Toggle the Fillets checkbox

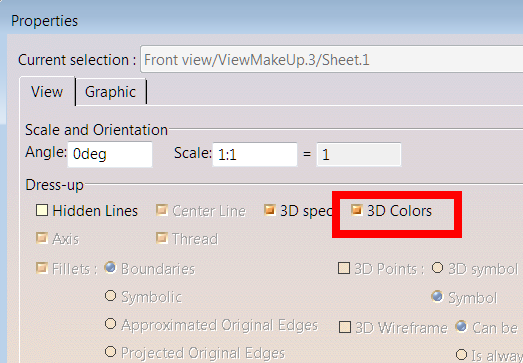[42, 268]
